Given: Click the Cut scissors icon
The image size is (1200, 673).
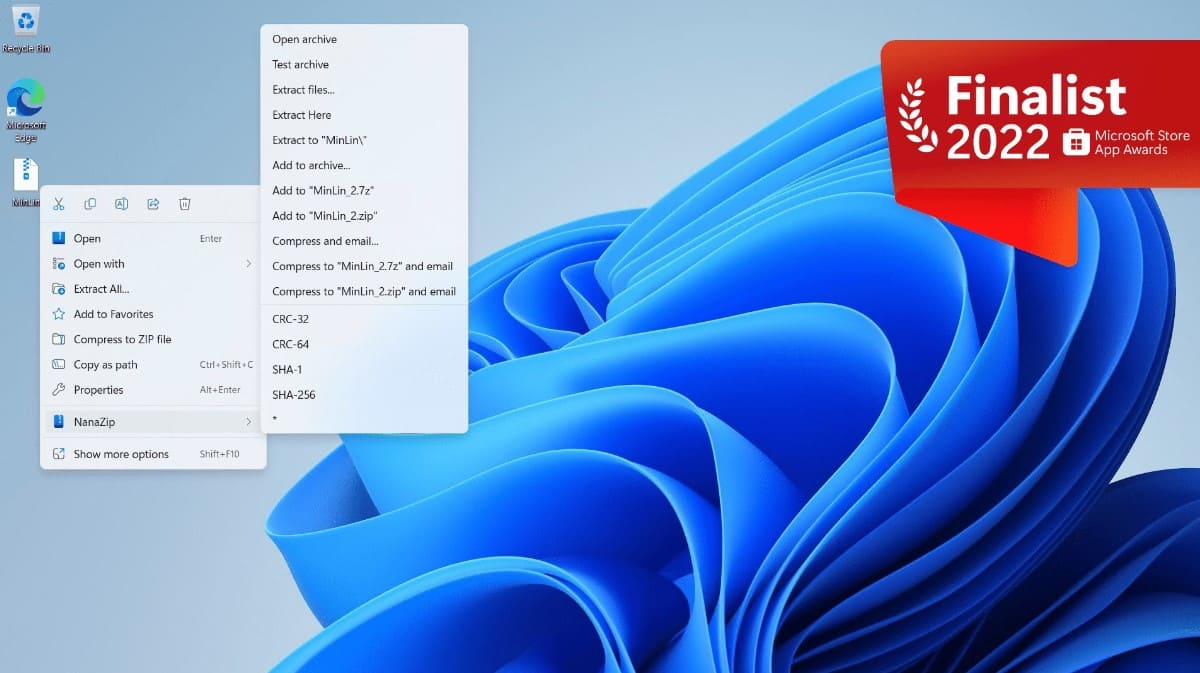Looking at the screenshot, I should pos(58,204).
